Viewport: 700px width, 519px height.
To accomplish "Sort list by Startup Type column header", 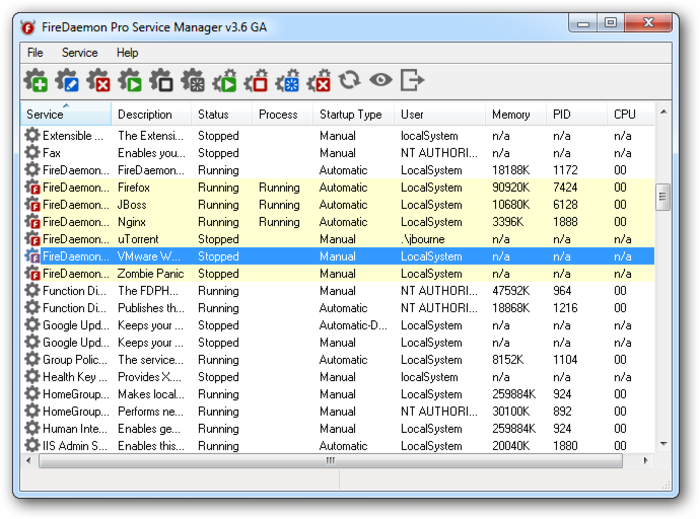I will (x=350, y=115).
